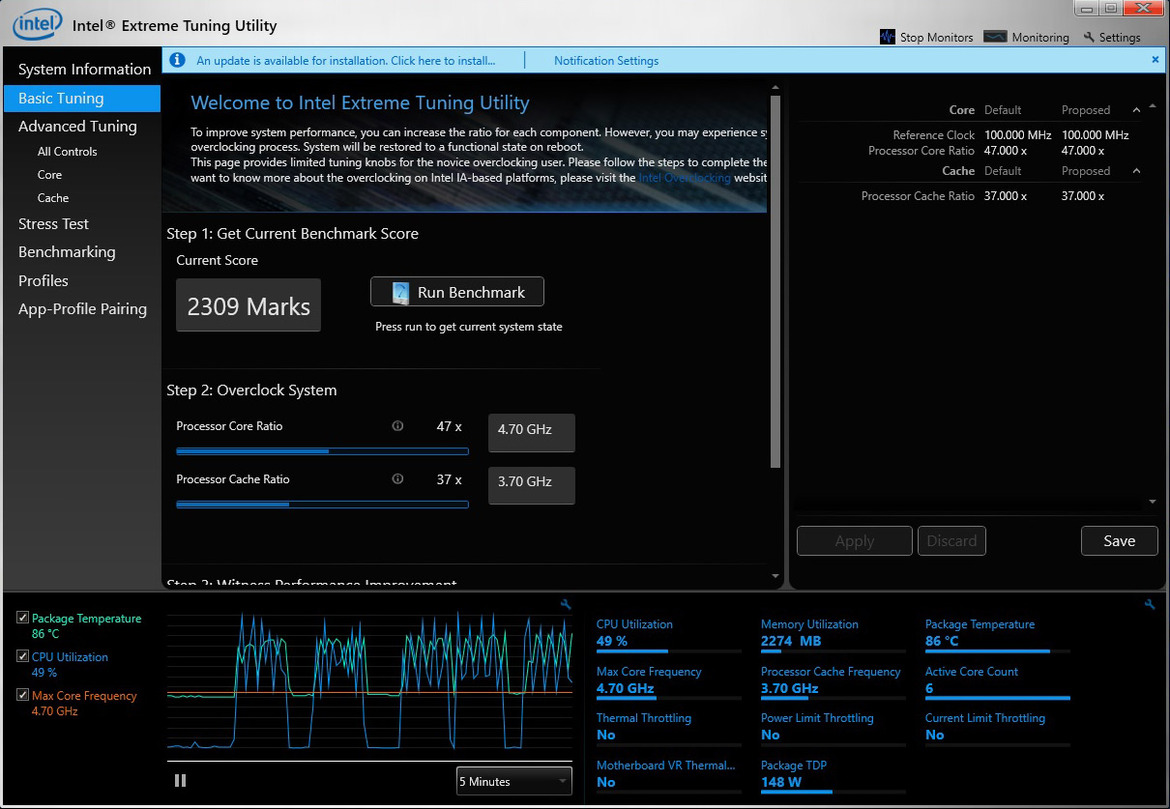Click the Package TDP 148 W value
This screenshot has width=1170, height=809.
tap(781, 781)
